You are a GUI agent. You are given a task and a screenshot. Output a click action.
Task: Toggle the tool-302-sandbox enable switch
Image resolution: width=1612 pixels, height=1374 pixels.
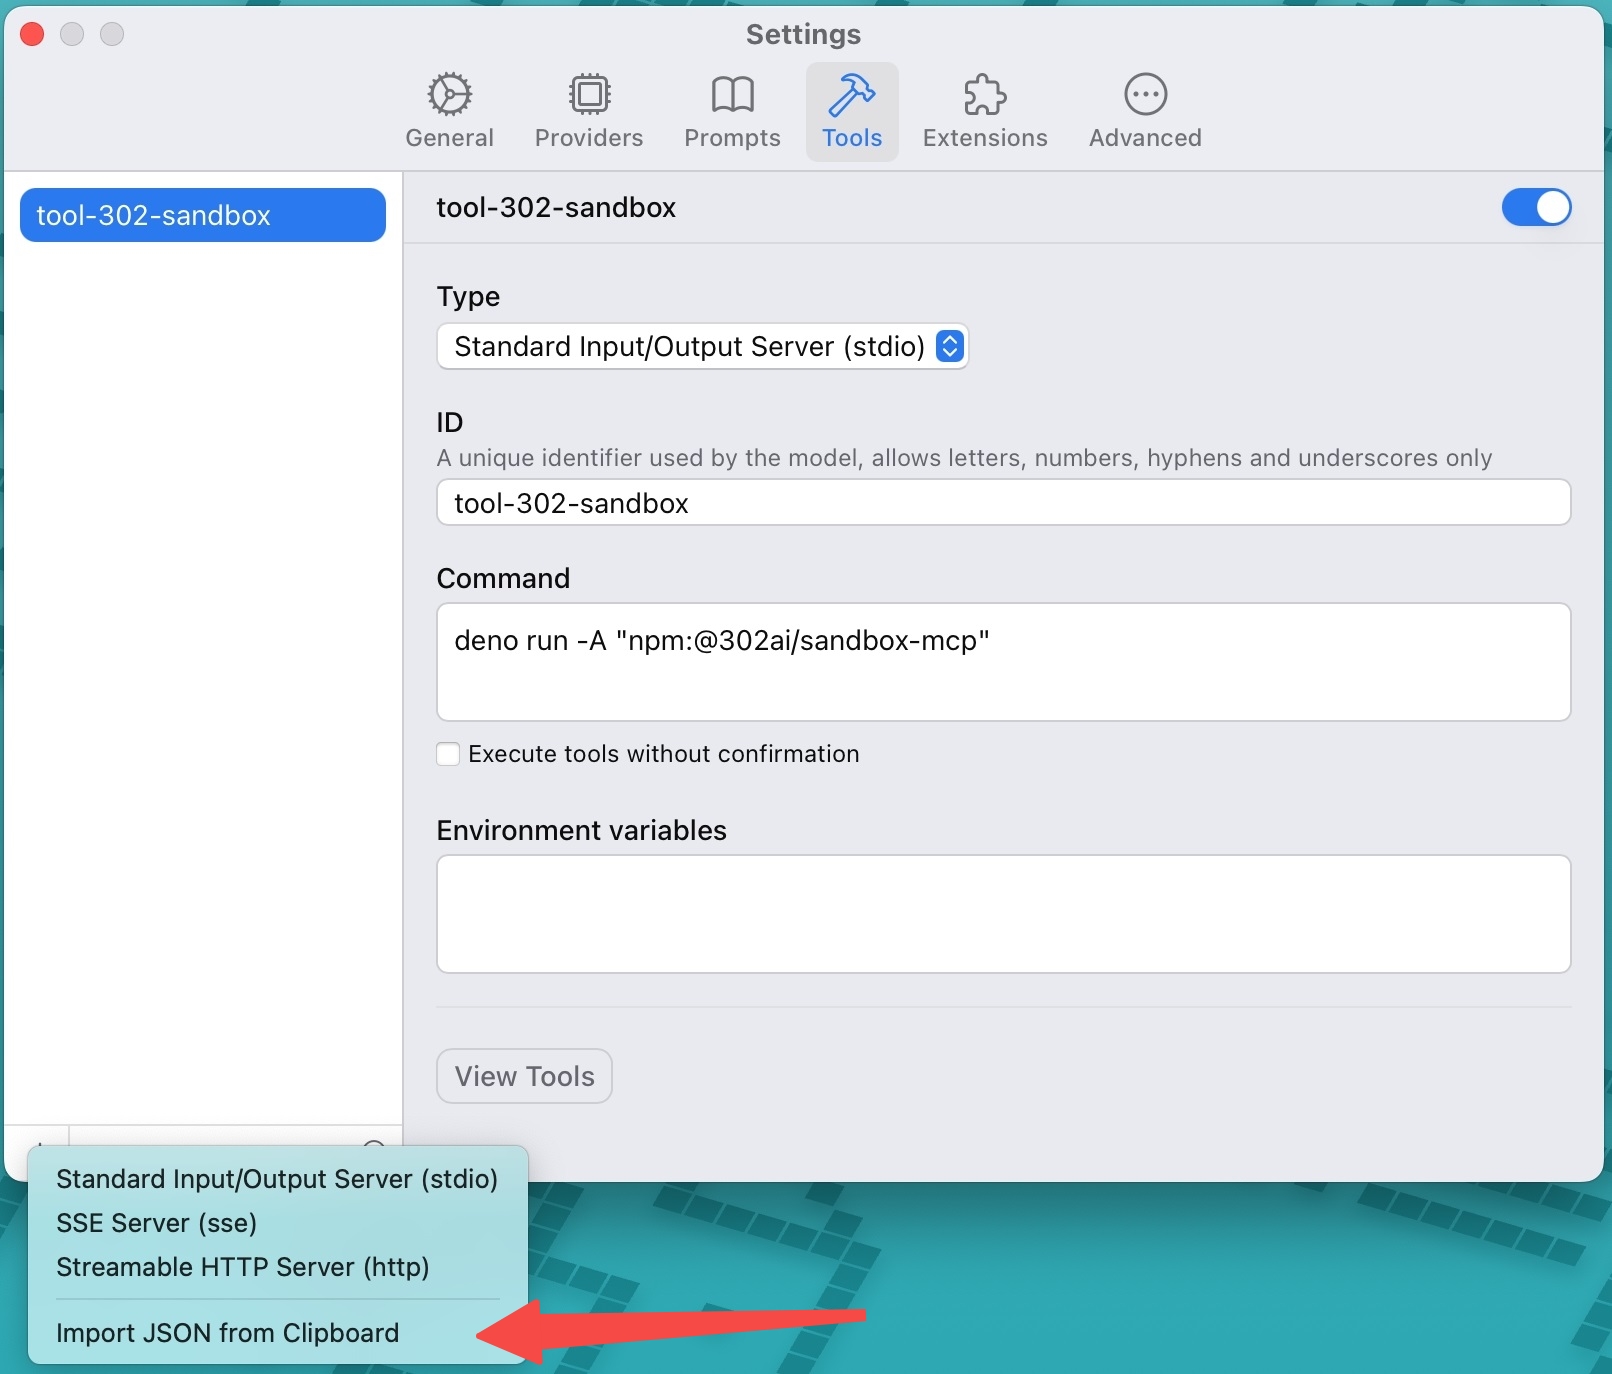pos(1536,207)
